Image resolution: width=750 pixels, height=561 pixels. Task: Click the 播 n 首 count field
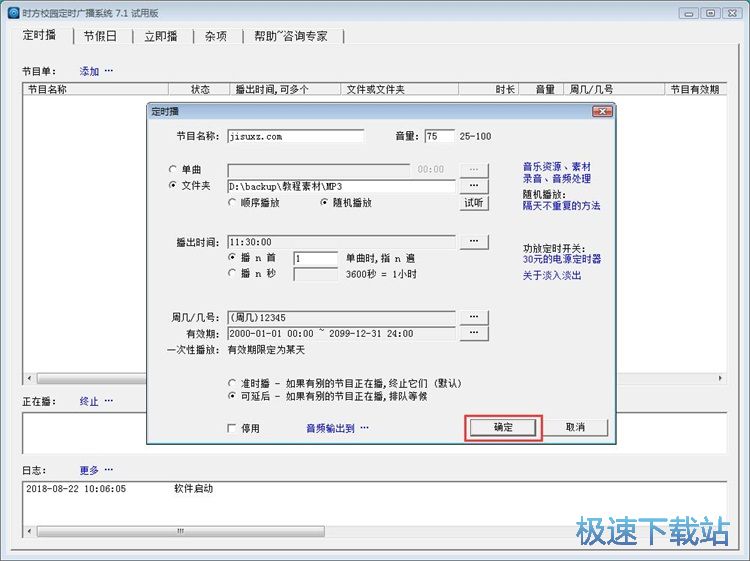point(316,259)
